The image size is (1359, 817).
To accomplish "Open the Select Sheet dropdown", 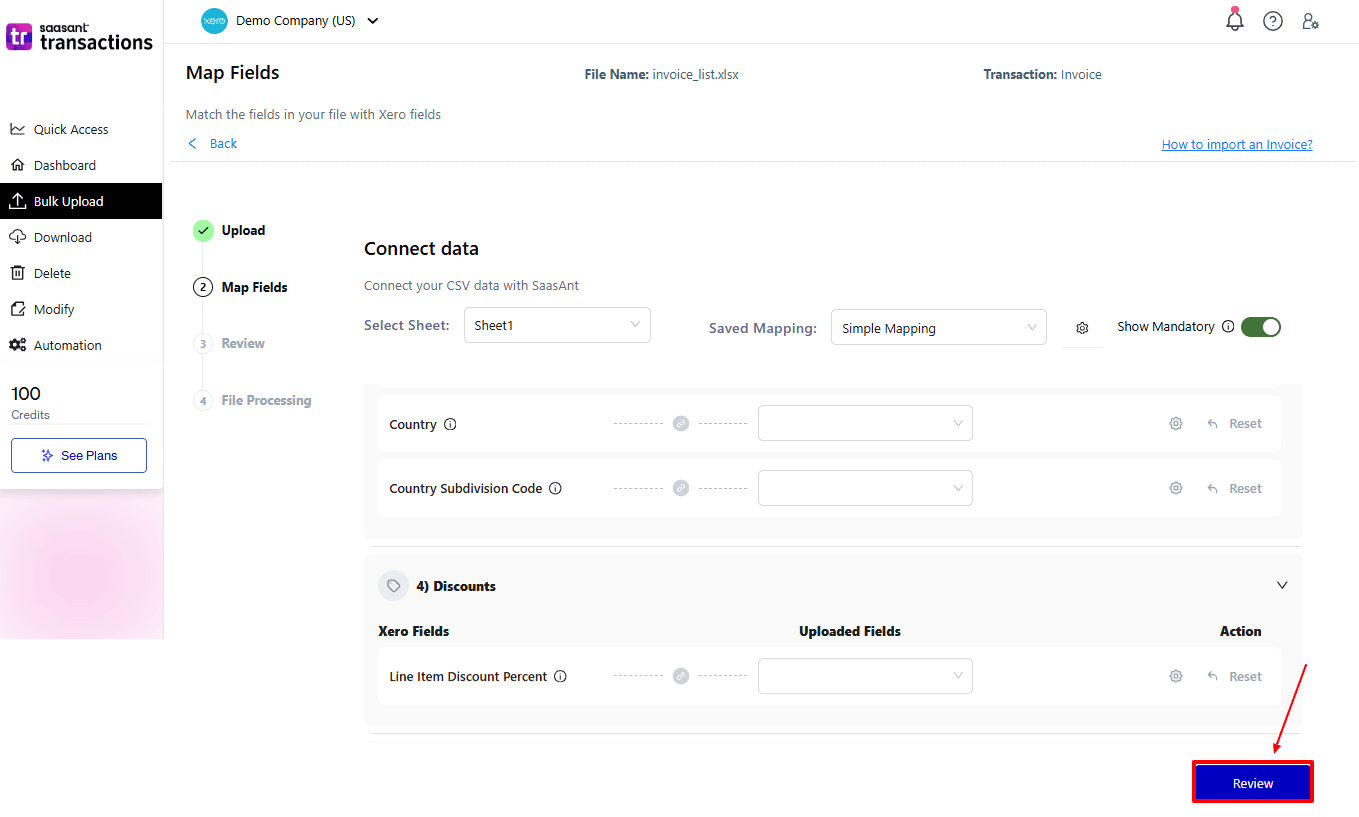I will (557, 326).
